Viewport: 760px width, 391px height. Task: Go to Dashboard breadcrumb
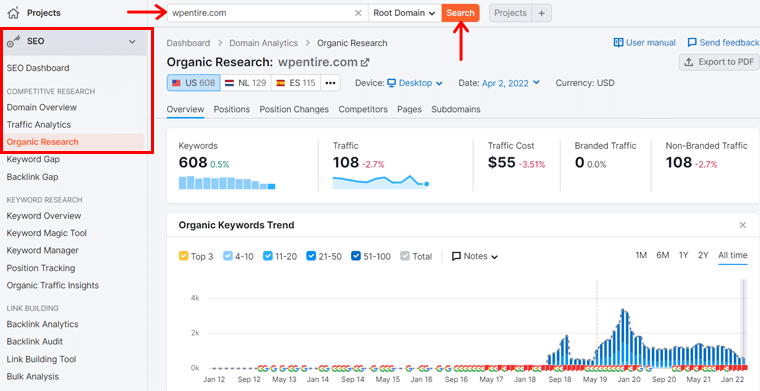(189, 43)
